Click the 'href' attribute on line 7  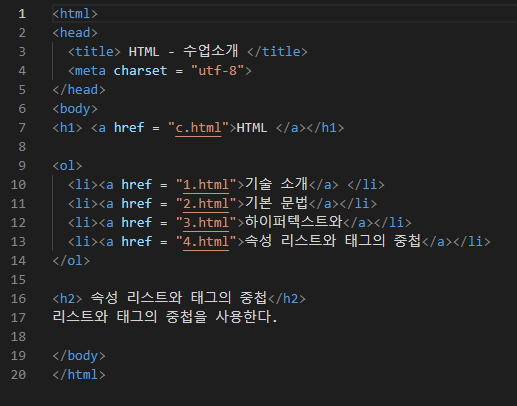(x=129, y=128)
